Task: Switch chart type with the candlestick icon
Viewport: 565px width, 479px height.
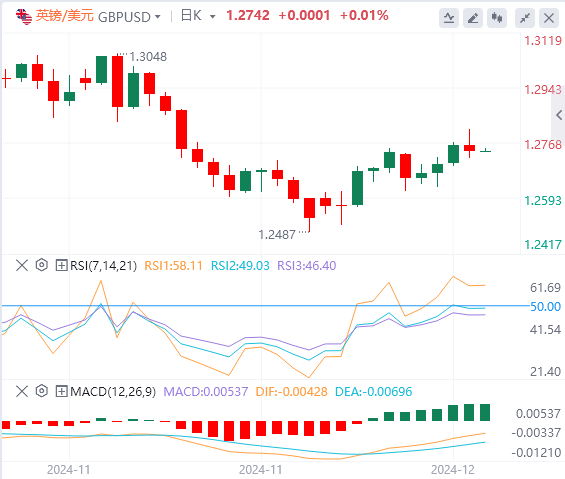Action: 497,18
